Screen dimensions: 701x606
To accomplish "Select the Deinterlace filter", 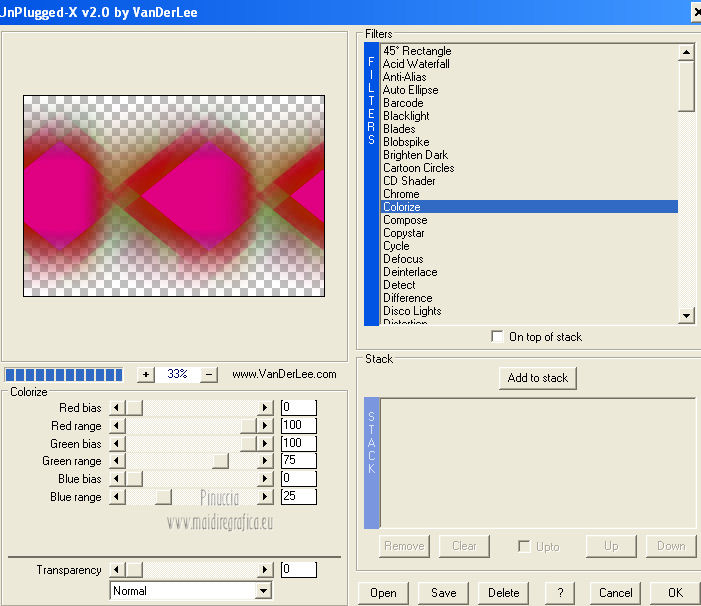I will point(529,271).
